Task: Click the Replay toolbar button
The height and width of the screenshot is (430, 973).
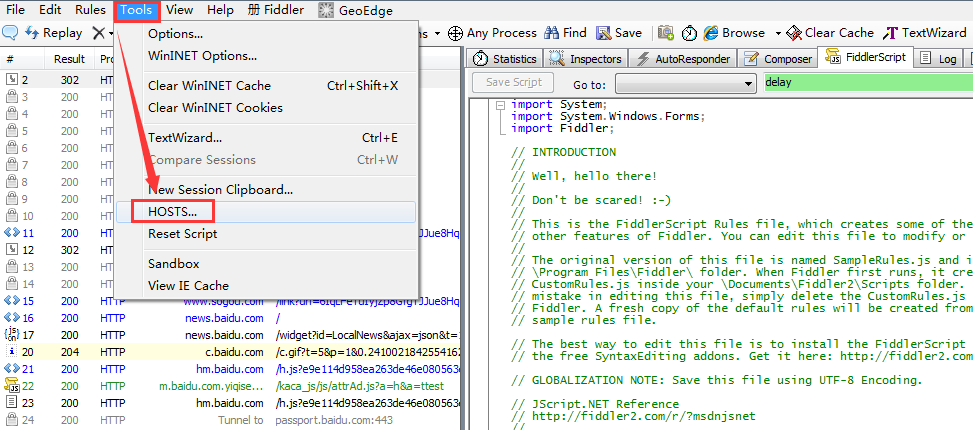Action: pos(53,33)
